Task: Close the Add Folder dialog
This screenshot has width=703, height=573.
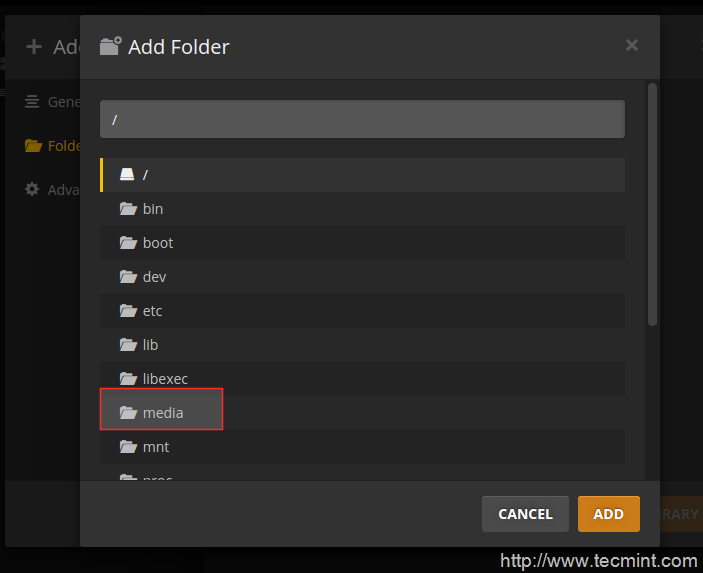Action: click(x=632, y=45)
